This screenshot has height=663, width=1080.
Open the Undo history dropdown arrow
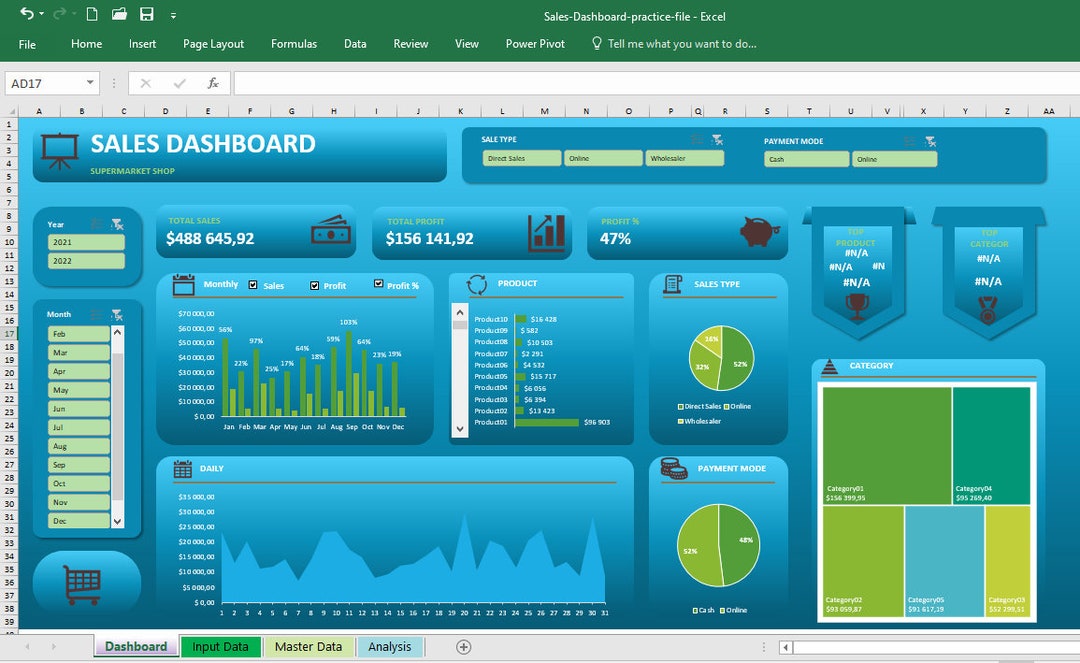coord(41,13)
